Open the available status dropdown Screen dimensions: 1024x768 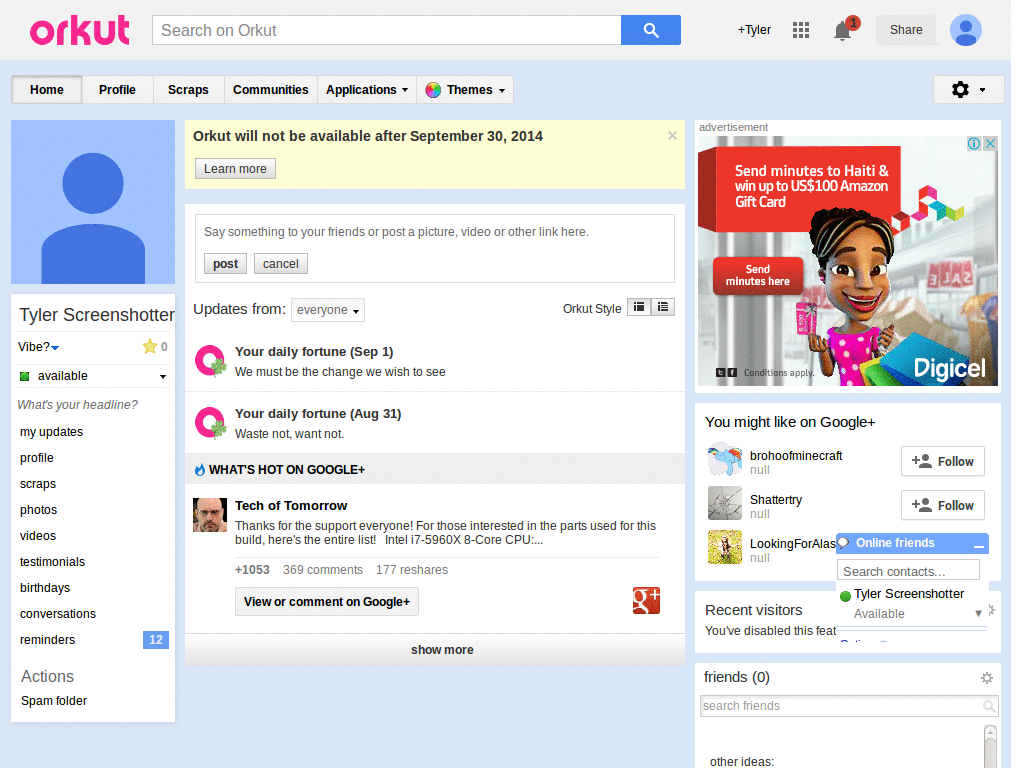click(x=163, y=377)
